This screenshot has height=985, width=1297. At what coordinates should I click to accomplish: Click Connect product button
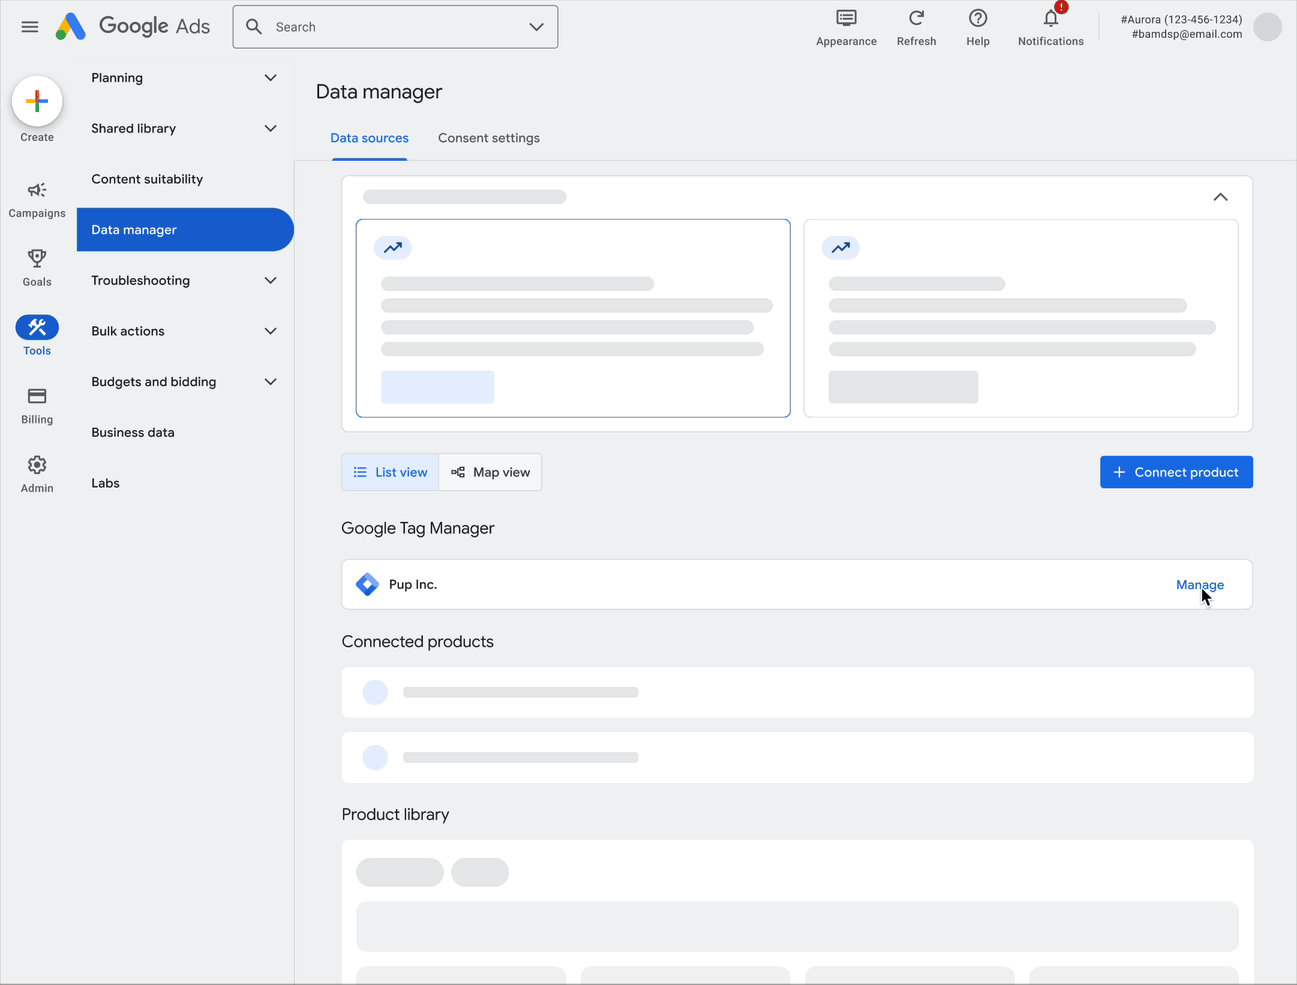1176,472
